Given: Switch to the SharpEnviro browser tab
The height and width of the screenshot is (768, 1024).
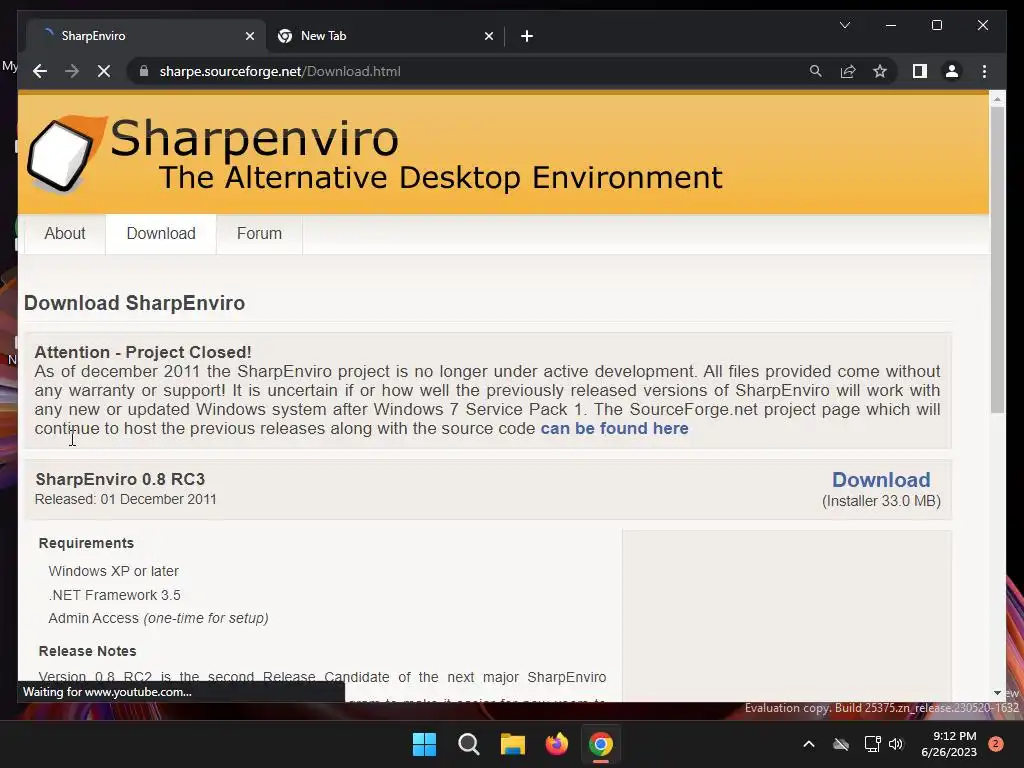Looking at the screenshot, I should point(146,36).
